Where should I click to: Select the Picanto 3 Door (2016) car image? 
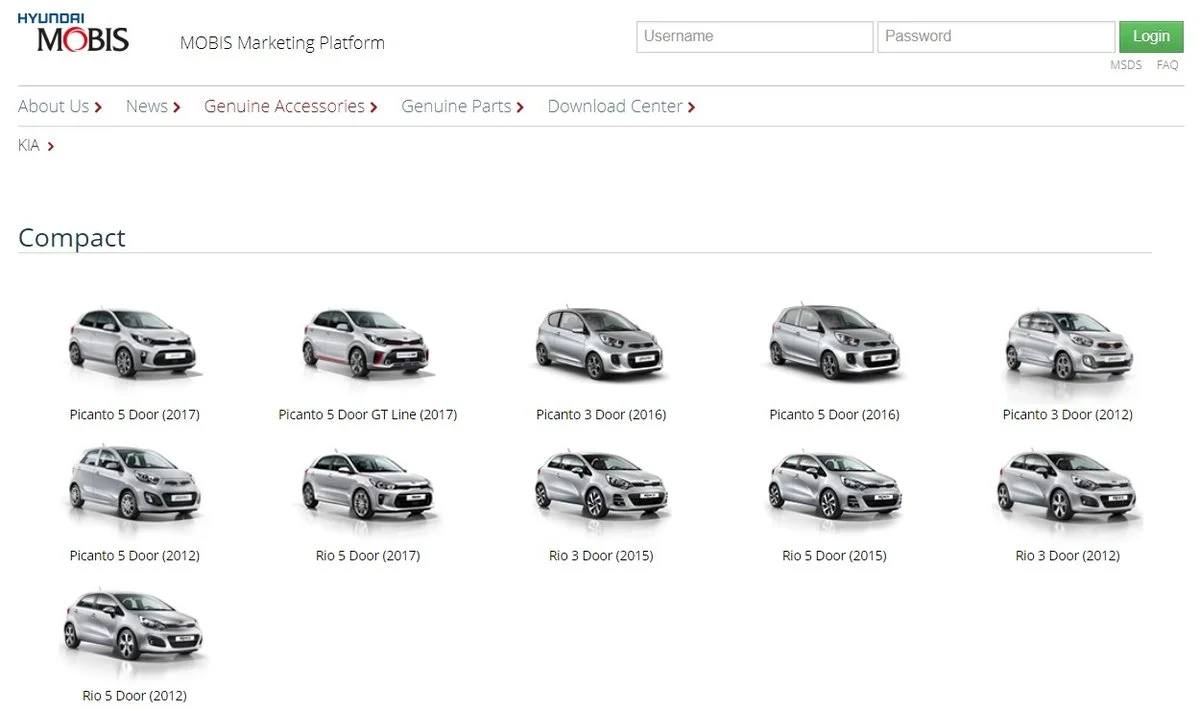[x=601, y=342]
